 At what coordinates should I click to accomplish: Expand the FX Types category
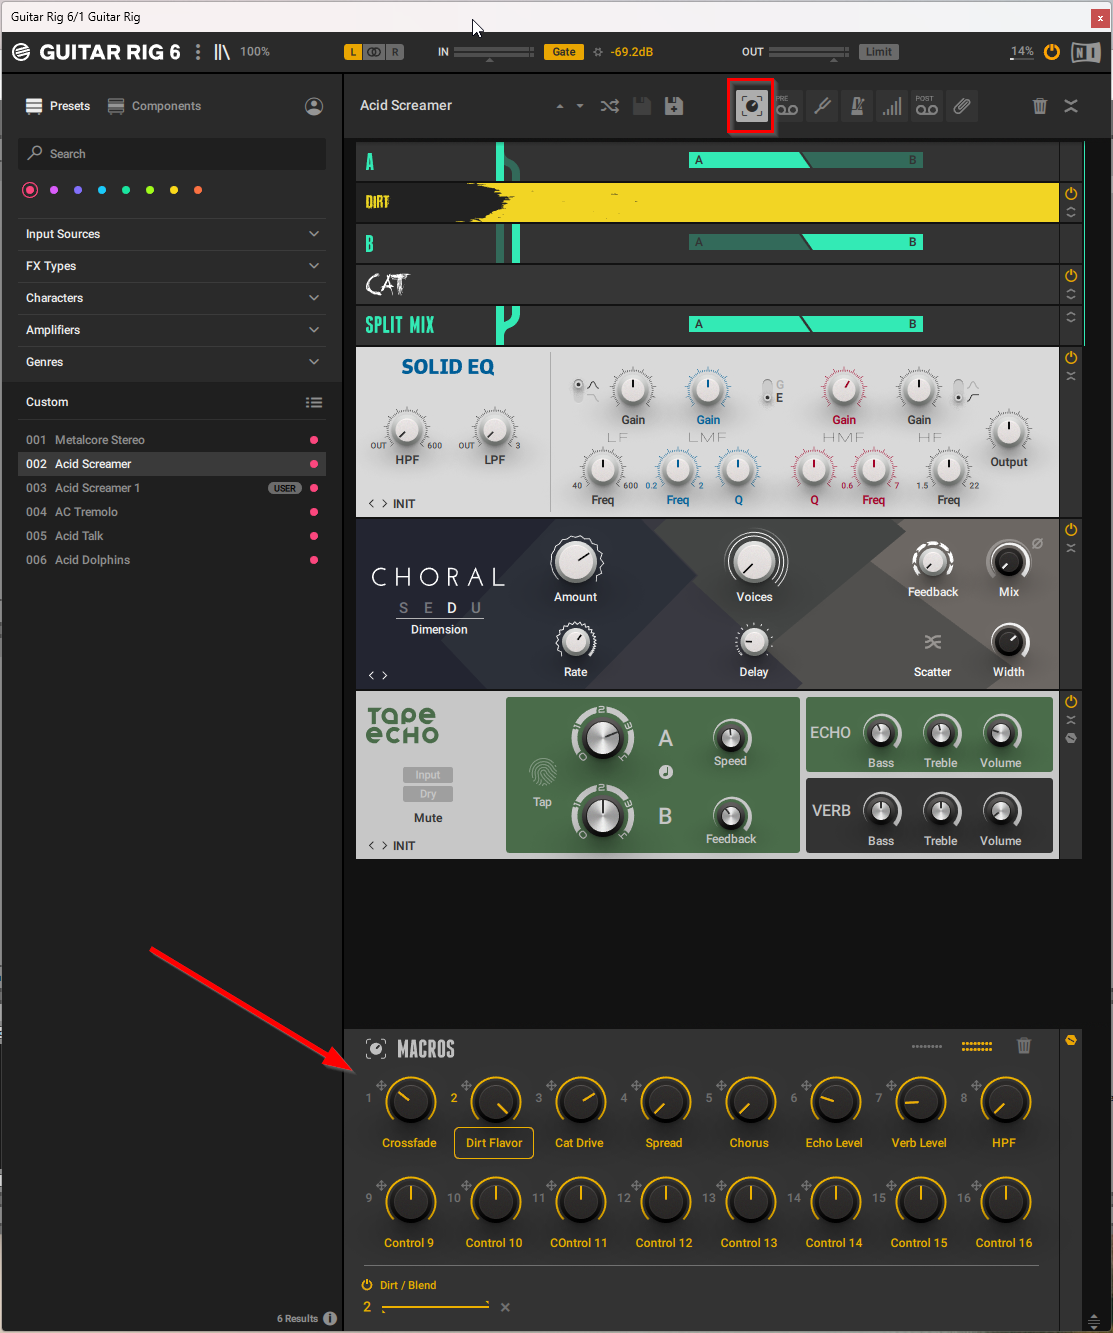coord(172,266)
